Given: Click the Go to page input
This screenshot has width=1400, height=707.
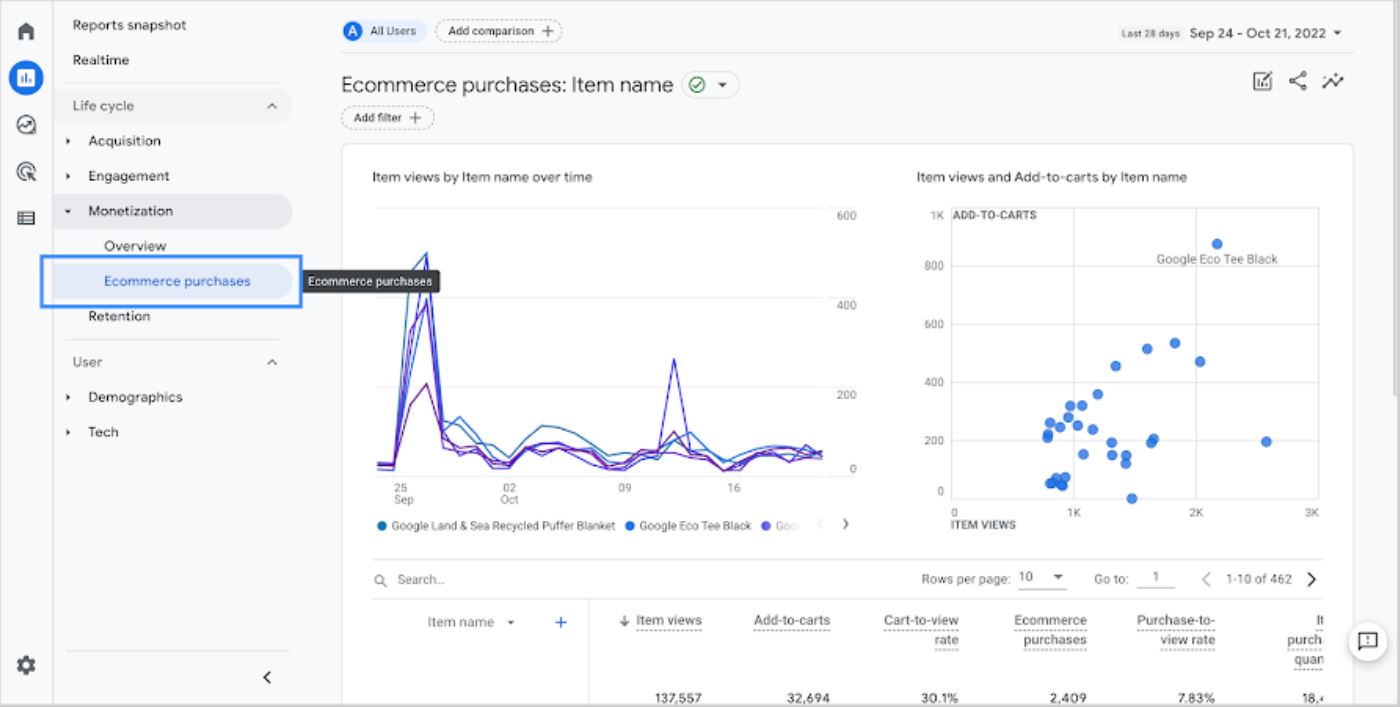Looking at the screenshot, I should click(1157, 578).
